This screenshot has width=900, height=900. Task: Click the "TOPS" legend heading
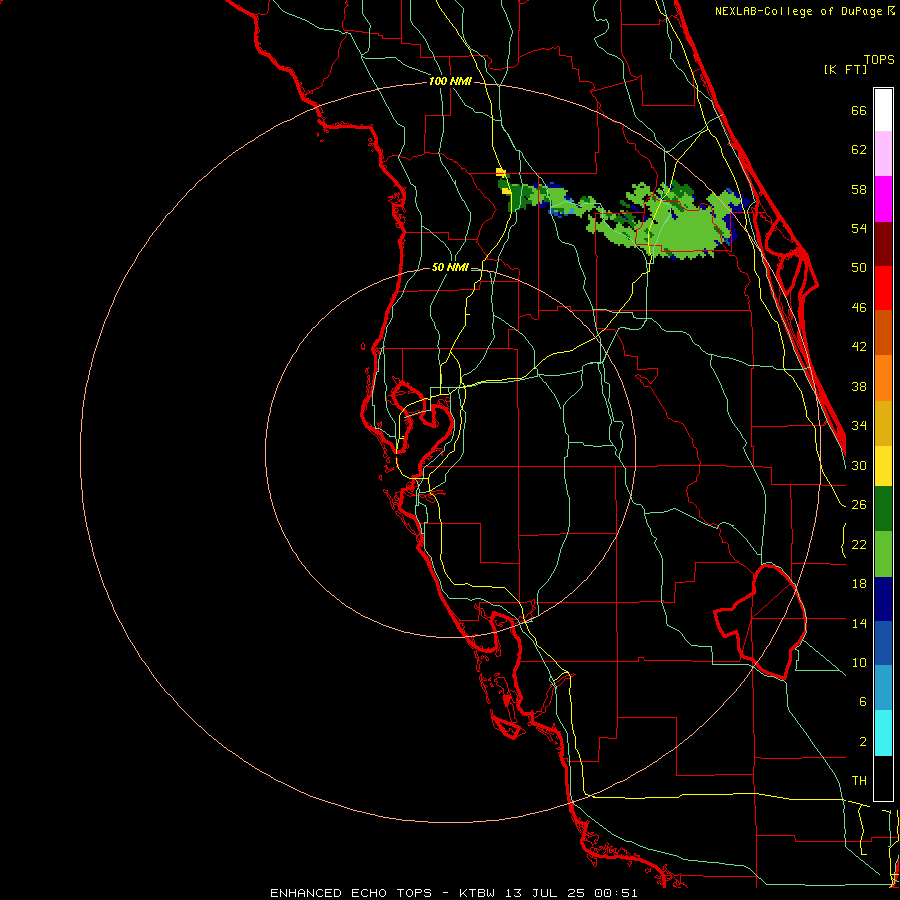click(879, 60)
